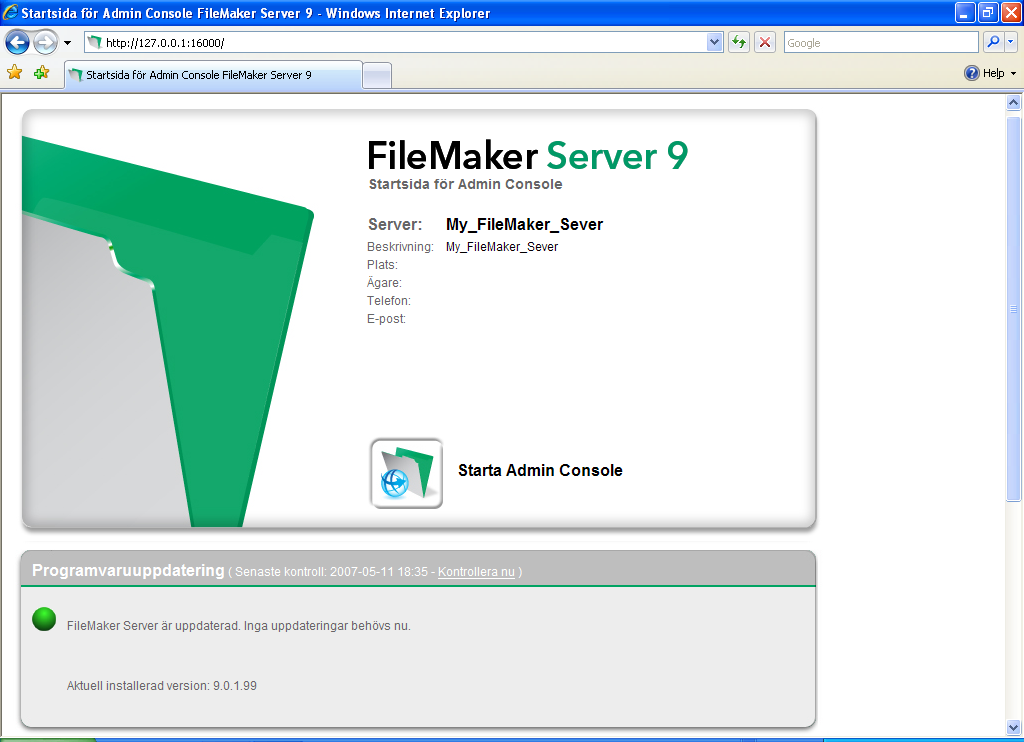Viewport: 1024px width, 742px height.
Task: Click the Back navigation arrow
Action: point(17,43)
